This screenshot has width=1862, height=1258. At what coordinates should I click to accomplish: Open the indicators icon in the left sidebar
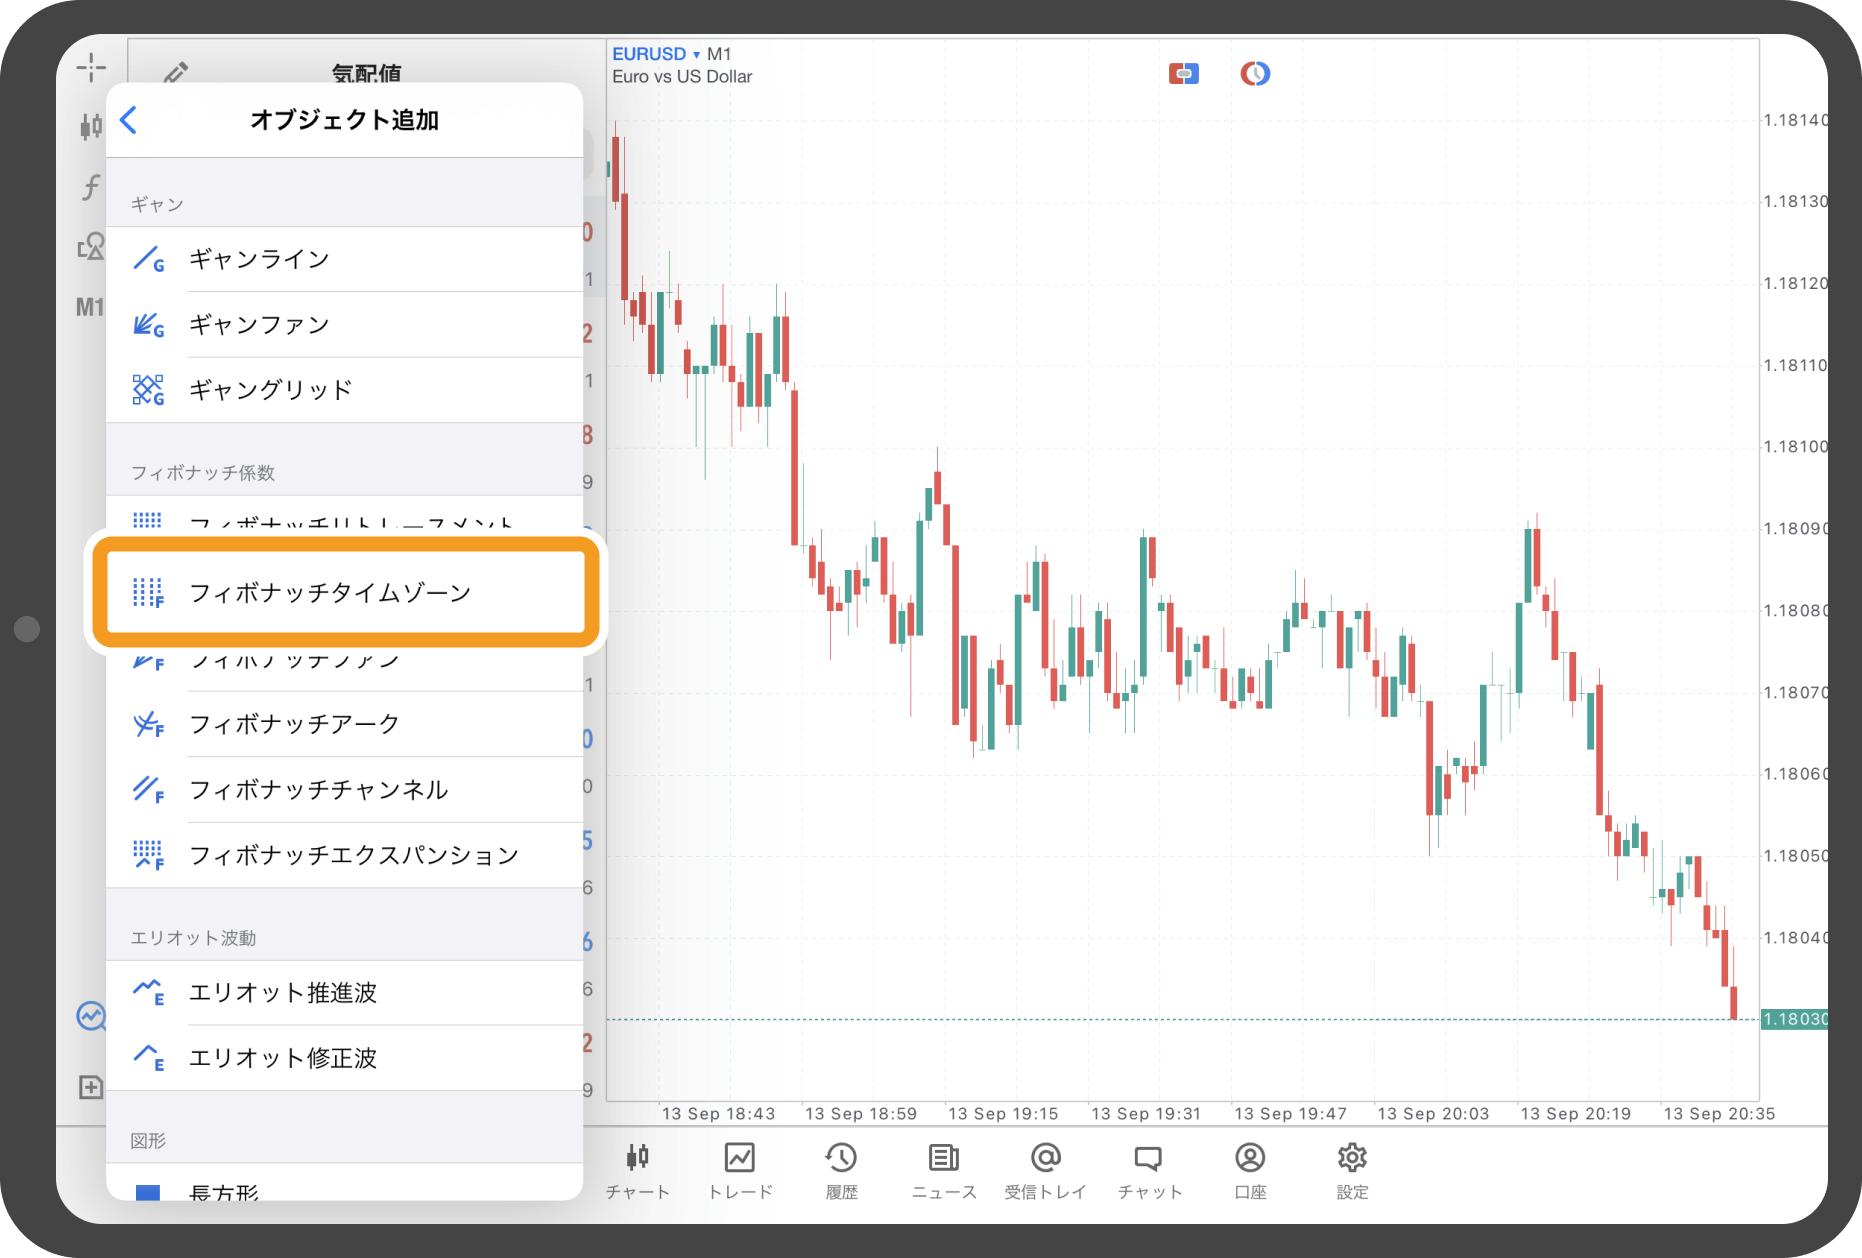coord(90,127)
